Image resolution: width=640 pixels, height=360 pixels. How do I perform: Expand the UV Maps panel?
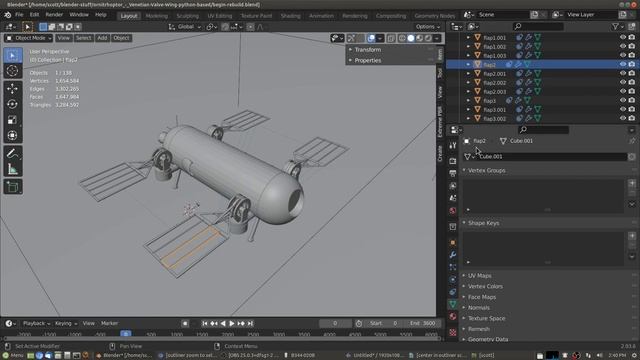coord(480,276)
